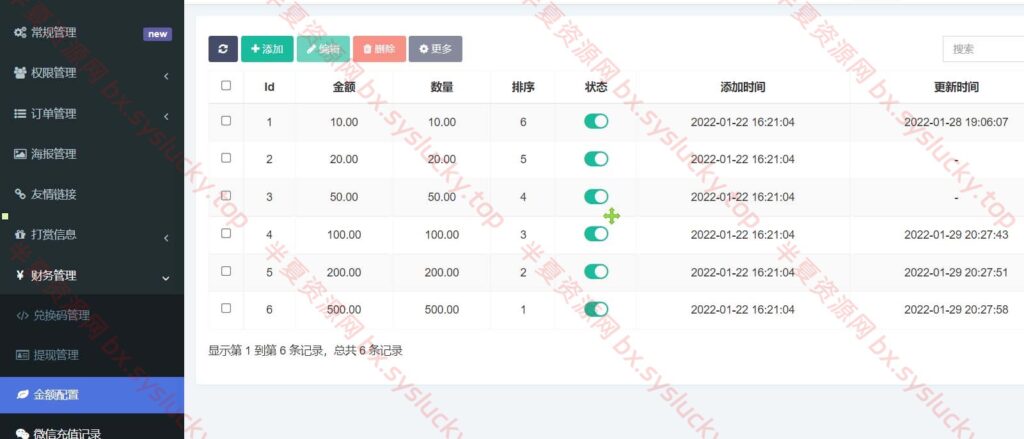Viewport: 1024px width, 439px height.
Task: Open 海报管理 in the sidebar
Action: [x=91, y=155]
